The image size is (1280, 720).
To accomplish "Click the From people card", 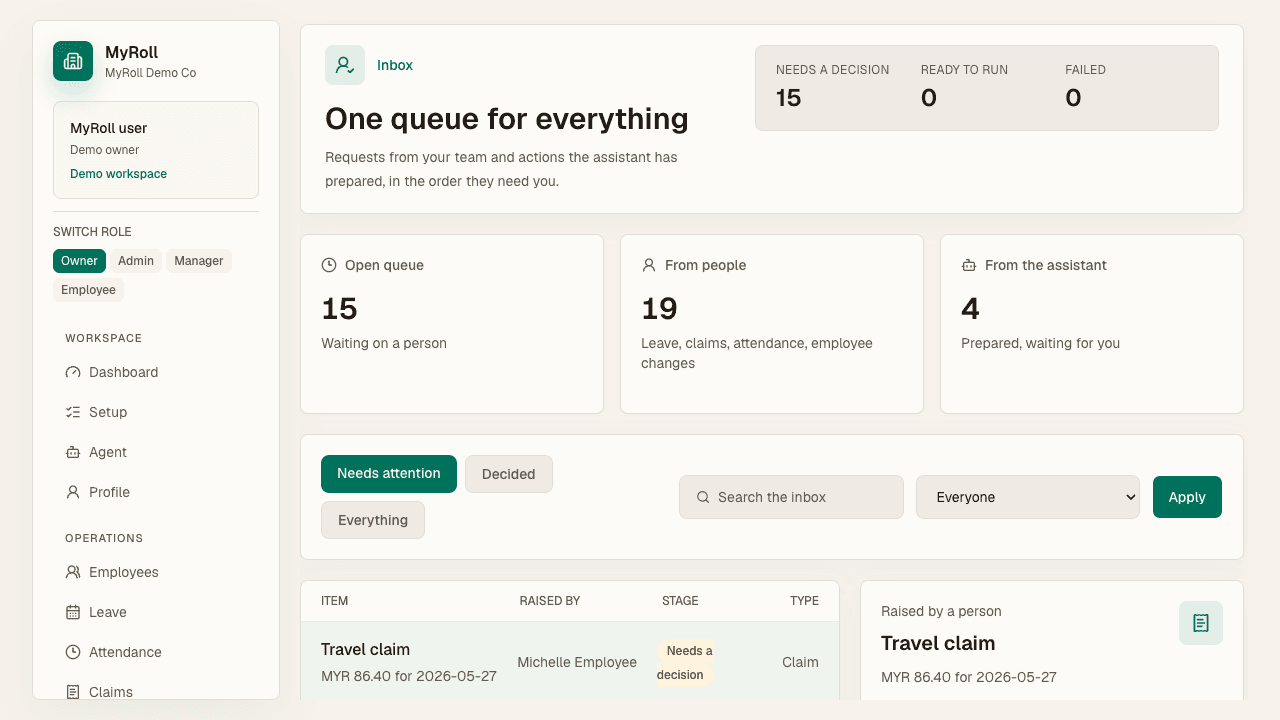I will (x=772, y=324).
